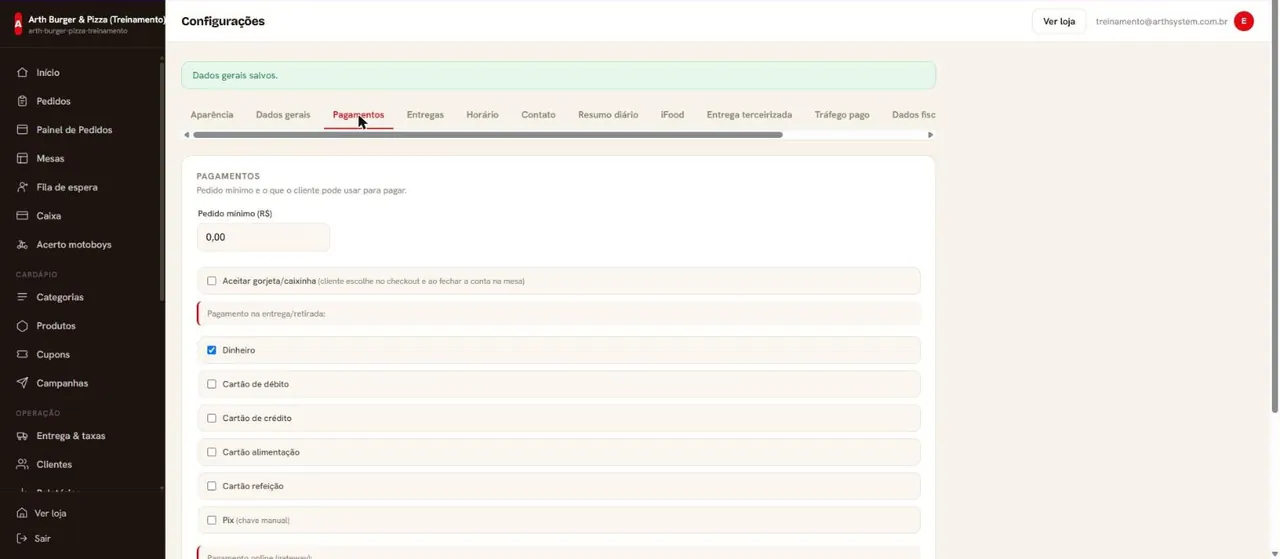Viewport: 1280px width, 559px height.
Task: Open Pedidos in the sidebar
Action: point(53,101)
